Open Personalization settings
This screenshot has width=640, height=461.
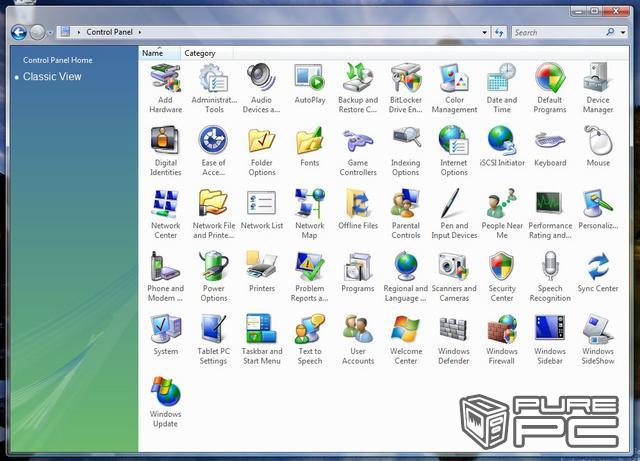tap(598, 209)
